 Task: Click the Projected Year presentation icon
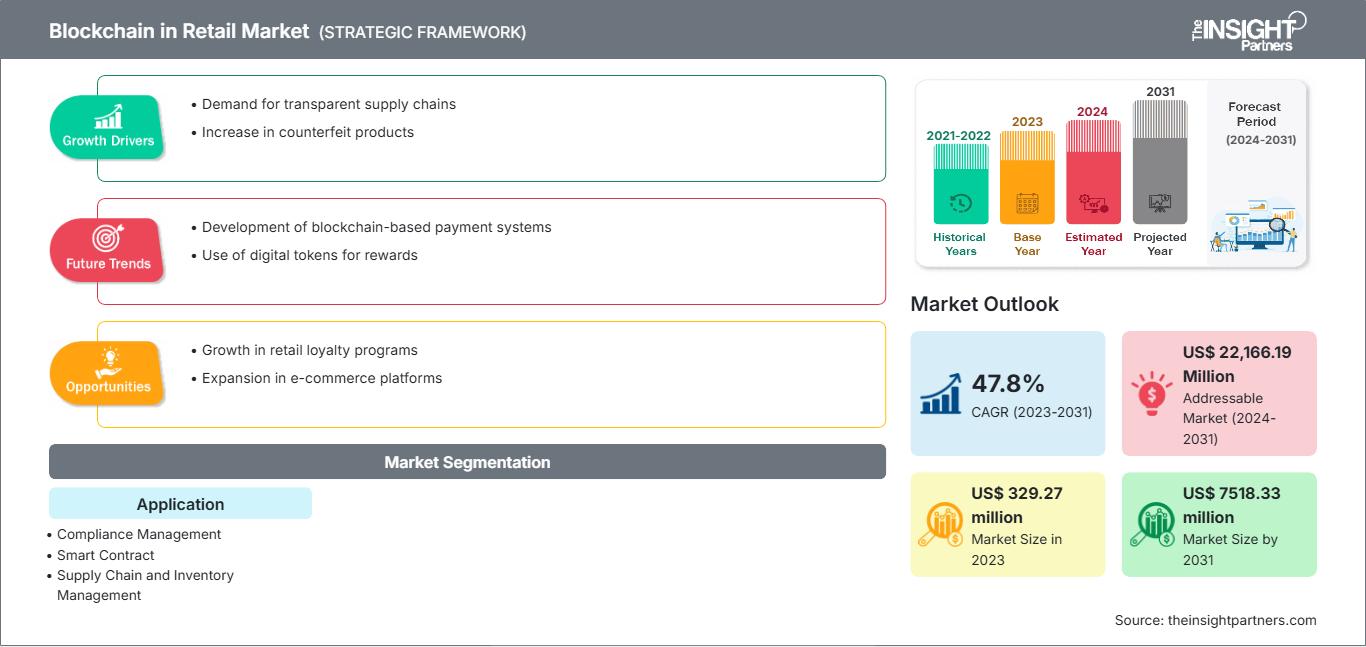click(x=1160, y=204)
